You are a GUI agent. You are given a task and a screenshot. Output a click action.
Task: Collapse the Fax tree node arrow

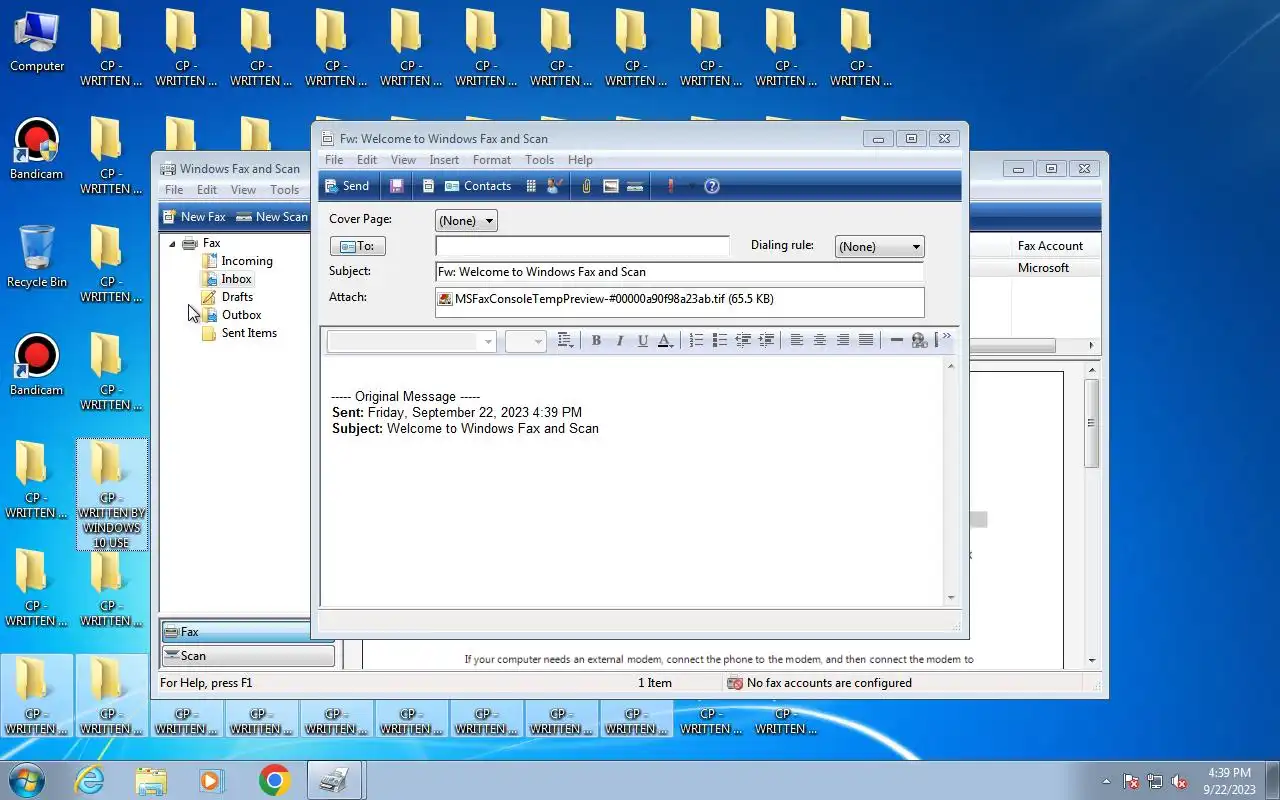pos(172,243)
